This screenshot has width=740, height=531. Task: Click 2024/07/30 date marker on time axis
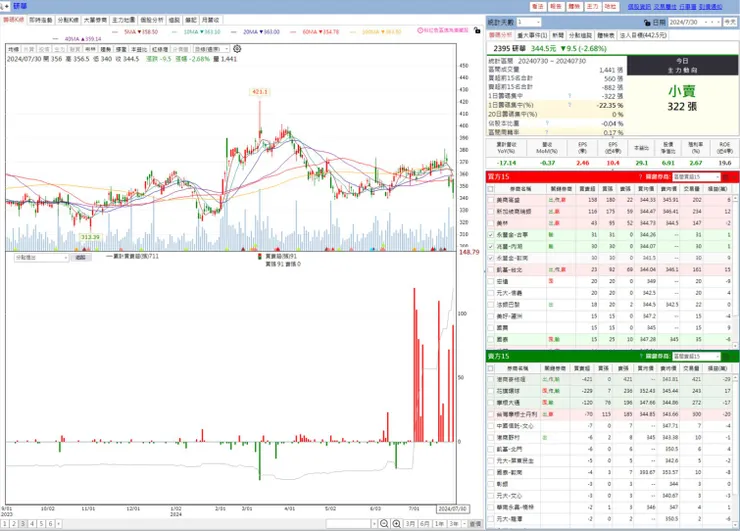pyautogui.click(x=452, y=509)
